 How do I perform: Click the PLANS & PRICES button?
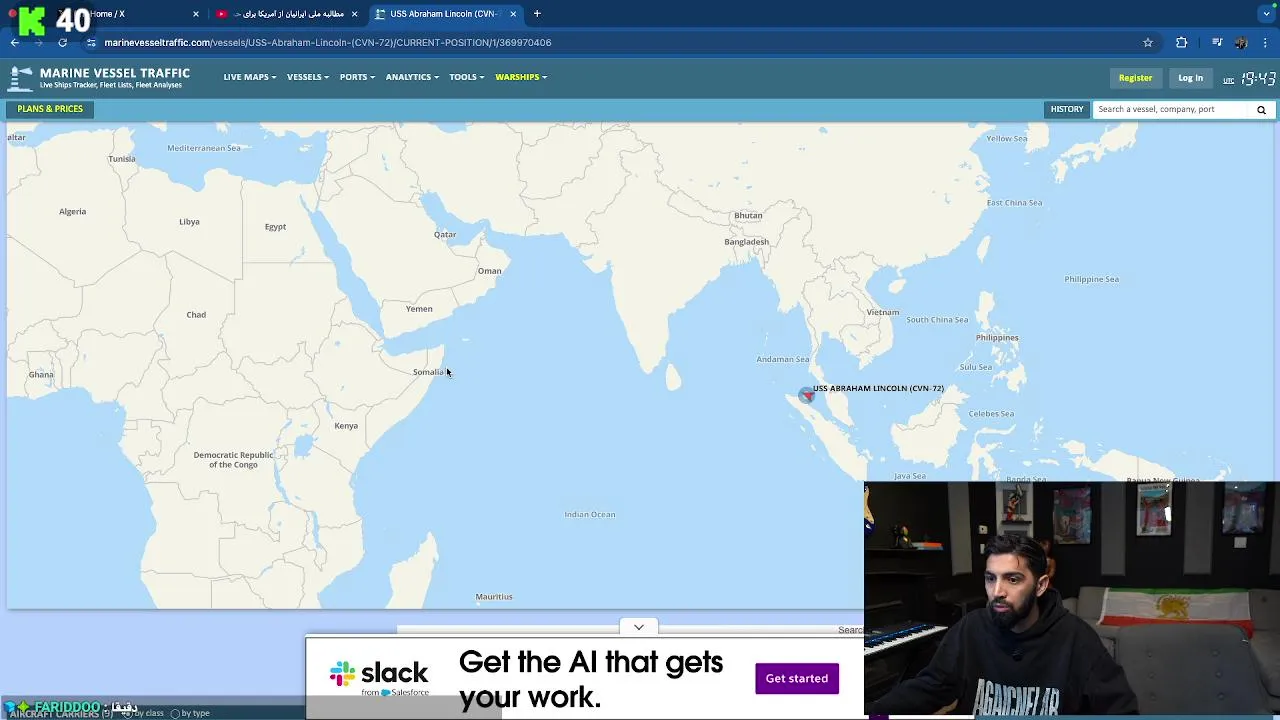point(50,109)
